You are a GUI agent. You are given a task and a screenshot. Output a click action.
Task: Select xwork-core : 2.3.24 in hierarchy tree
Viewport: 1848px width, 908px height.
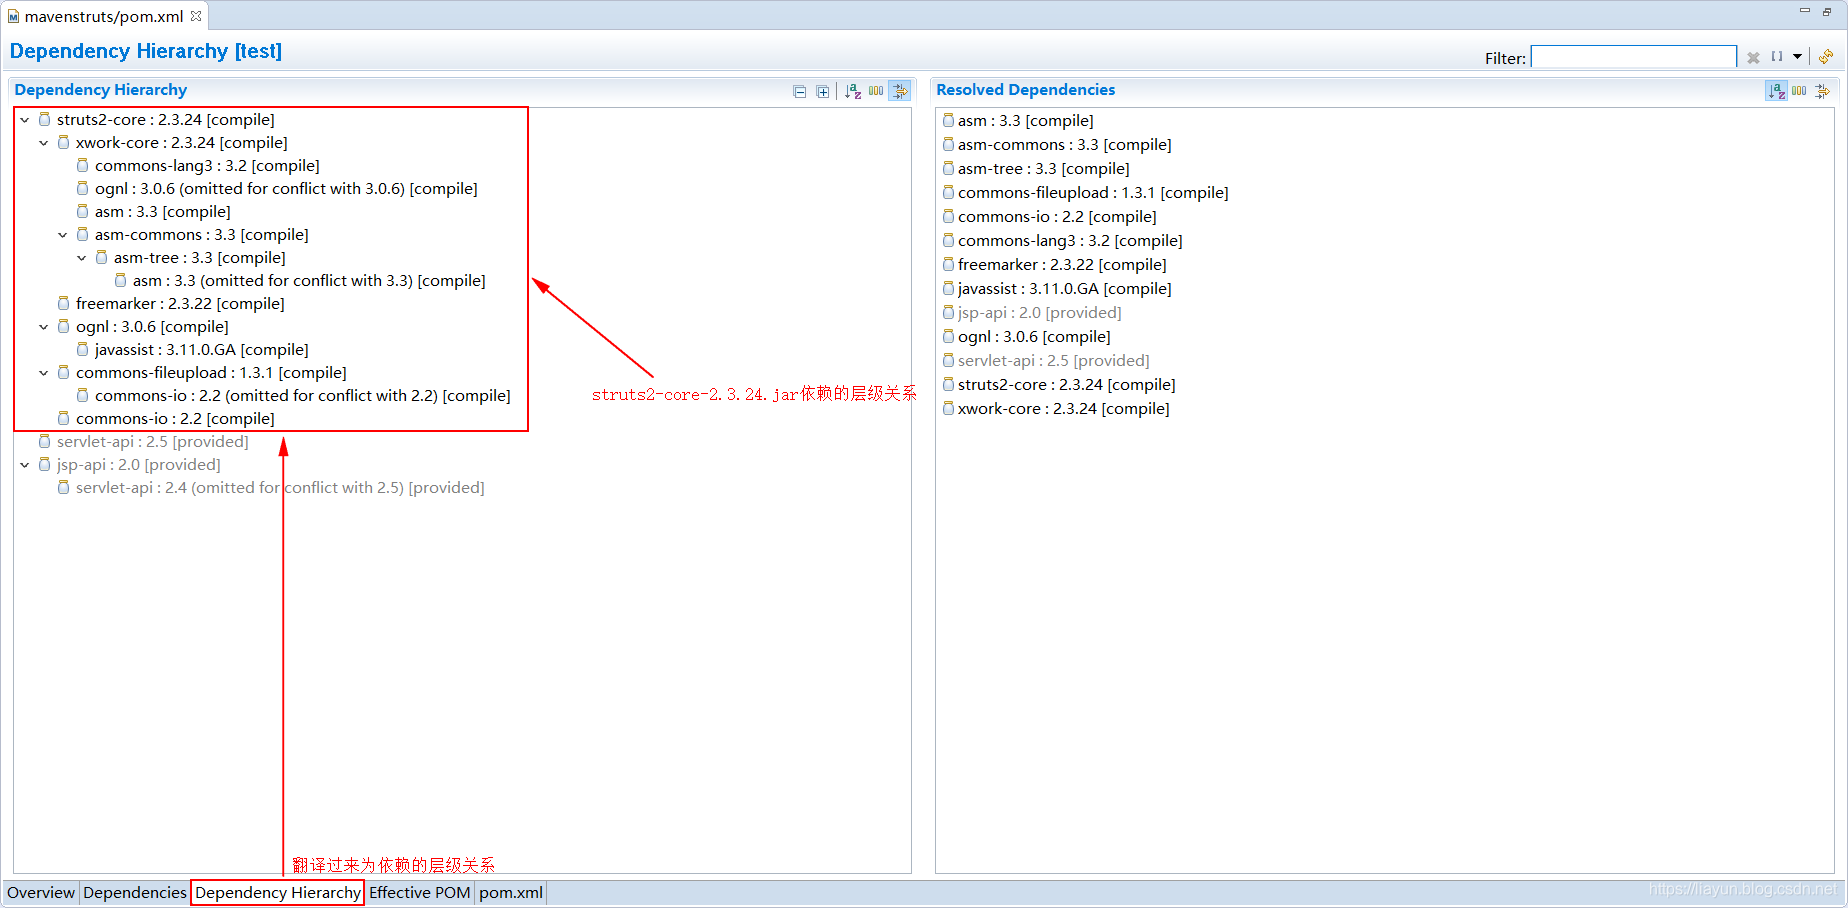pyautogui.click(x=182, y=143)
